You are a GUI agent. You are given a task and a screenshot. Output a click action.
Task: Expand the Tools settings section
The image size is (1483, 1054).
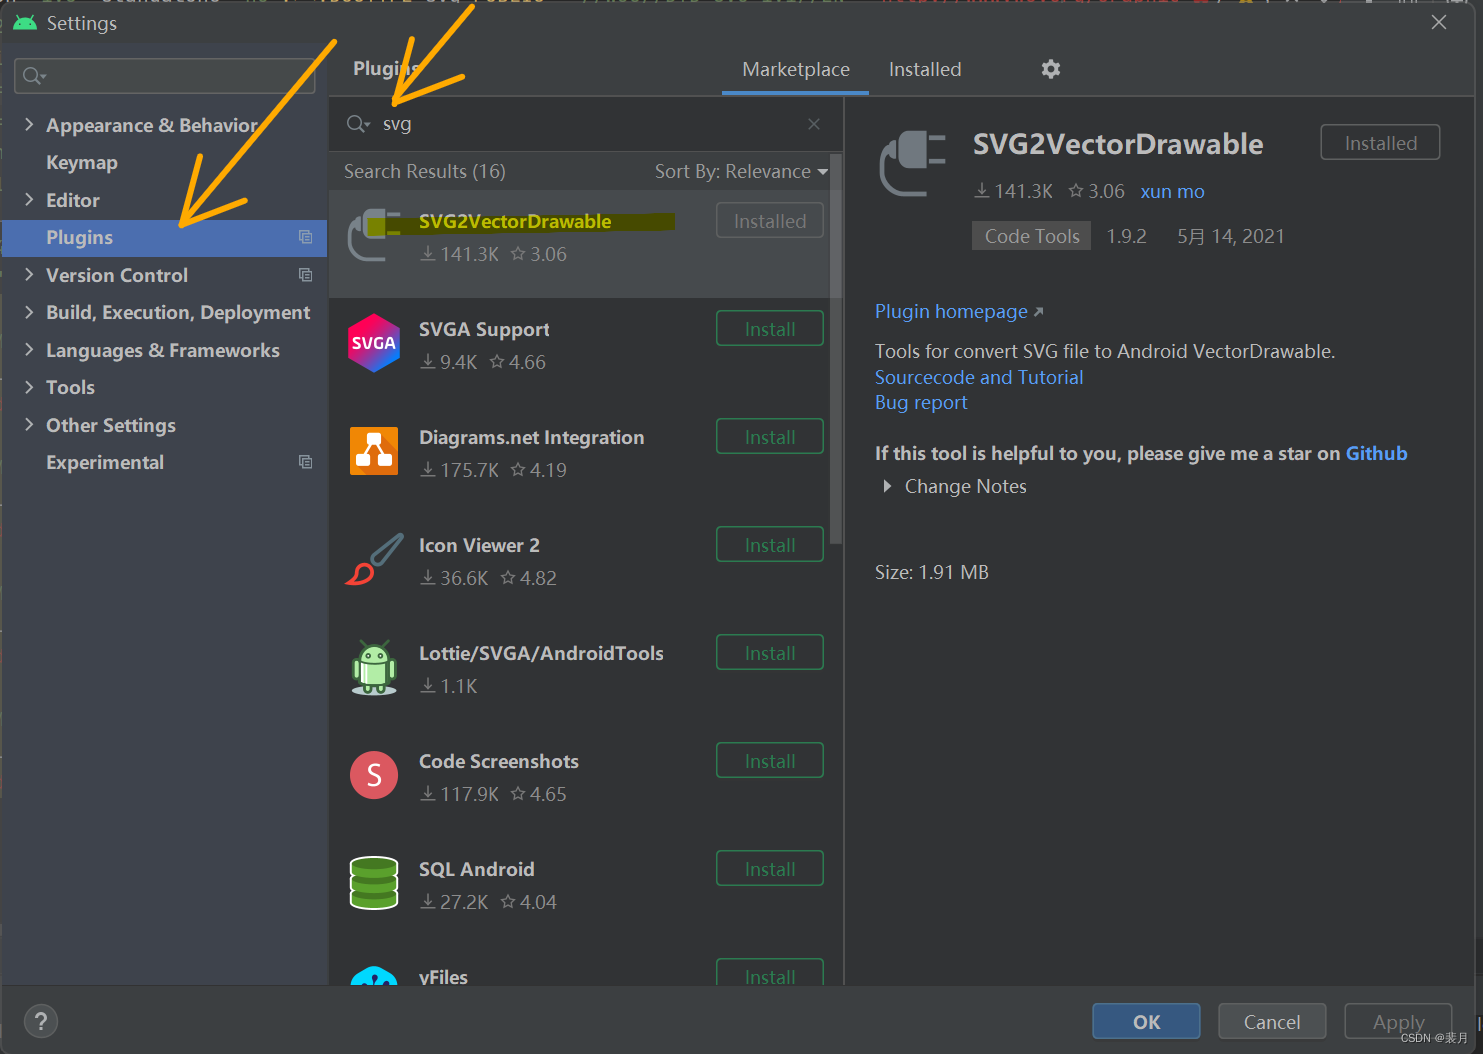(x=29, y=387)
